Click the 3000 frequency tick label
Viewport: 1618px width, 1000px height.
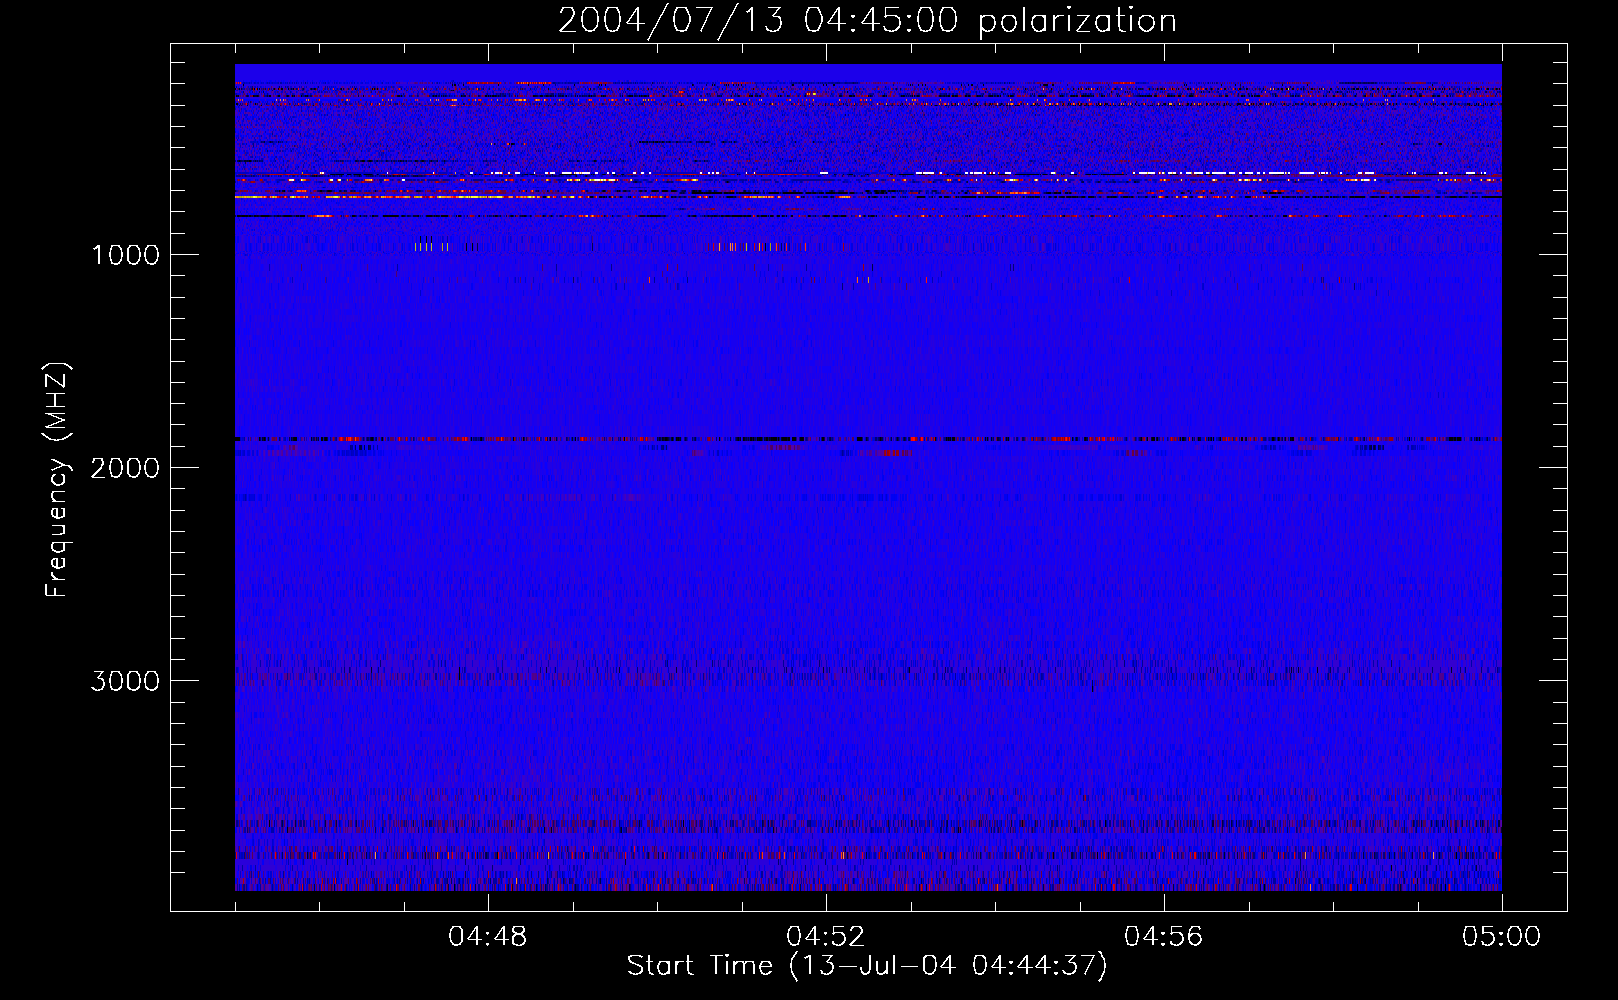[x=125, y=681]
